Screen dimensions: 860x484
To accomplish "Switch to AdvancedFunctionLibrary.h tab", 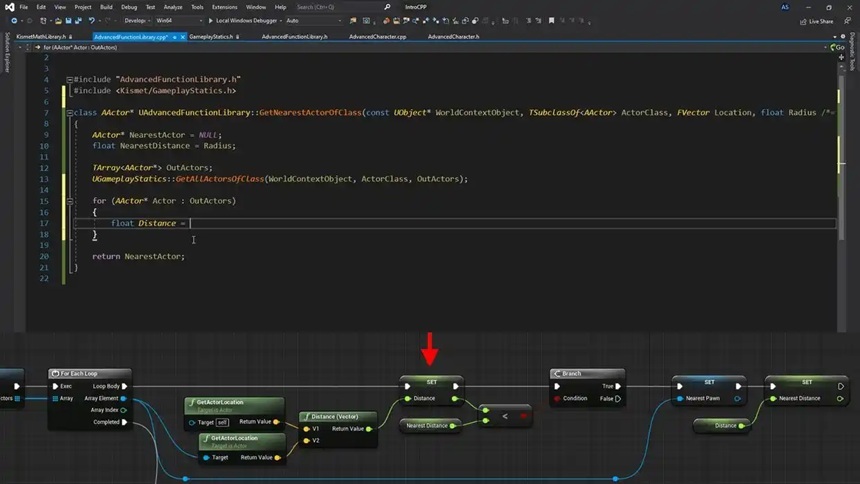I will [295, 37].
